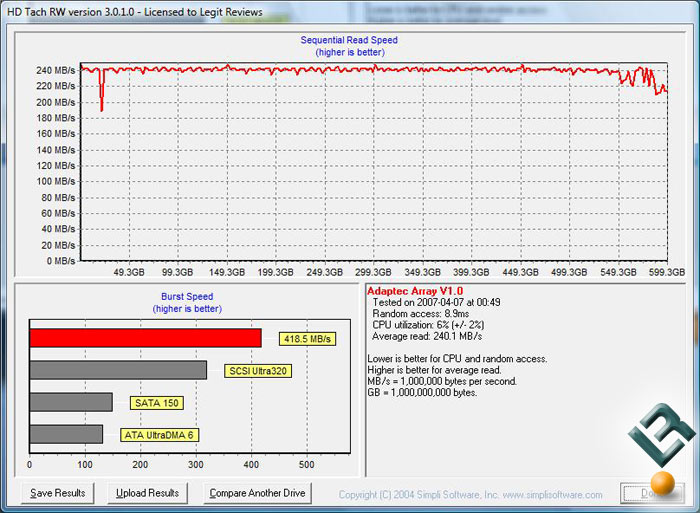Click the 49.3GB axis label
Image resolution: width=700 pixels, height=513 pixels.
point(129,272)
